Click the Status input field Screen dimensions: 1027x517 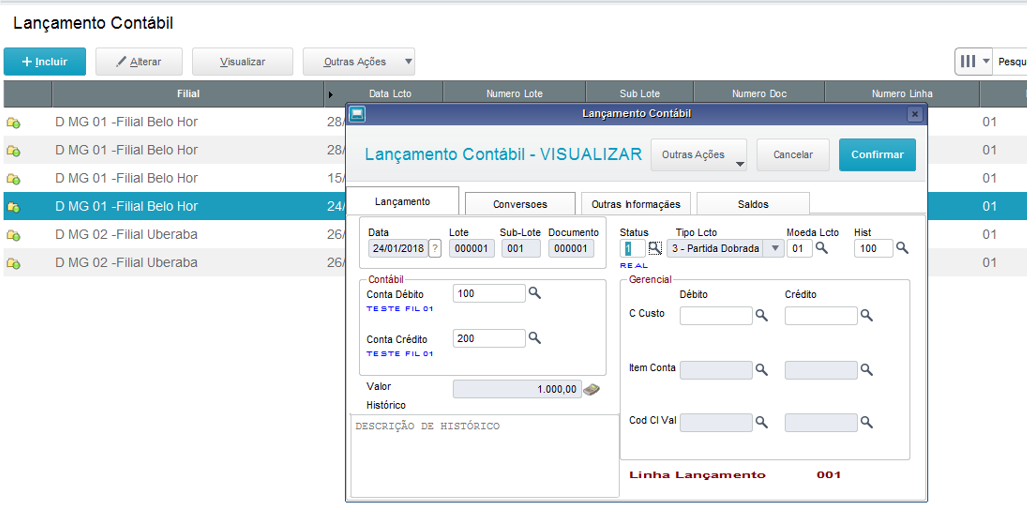tap(632, 248)
